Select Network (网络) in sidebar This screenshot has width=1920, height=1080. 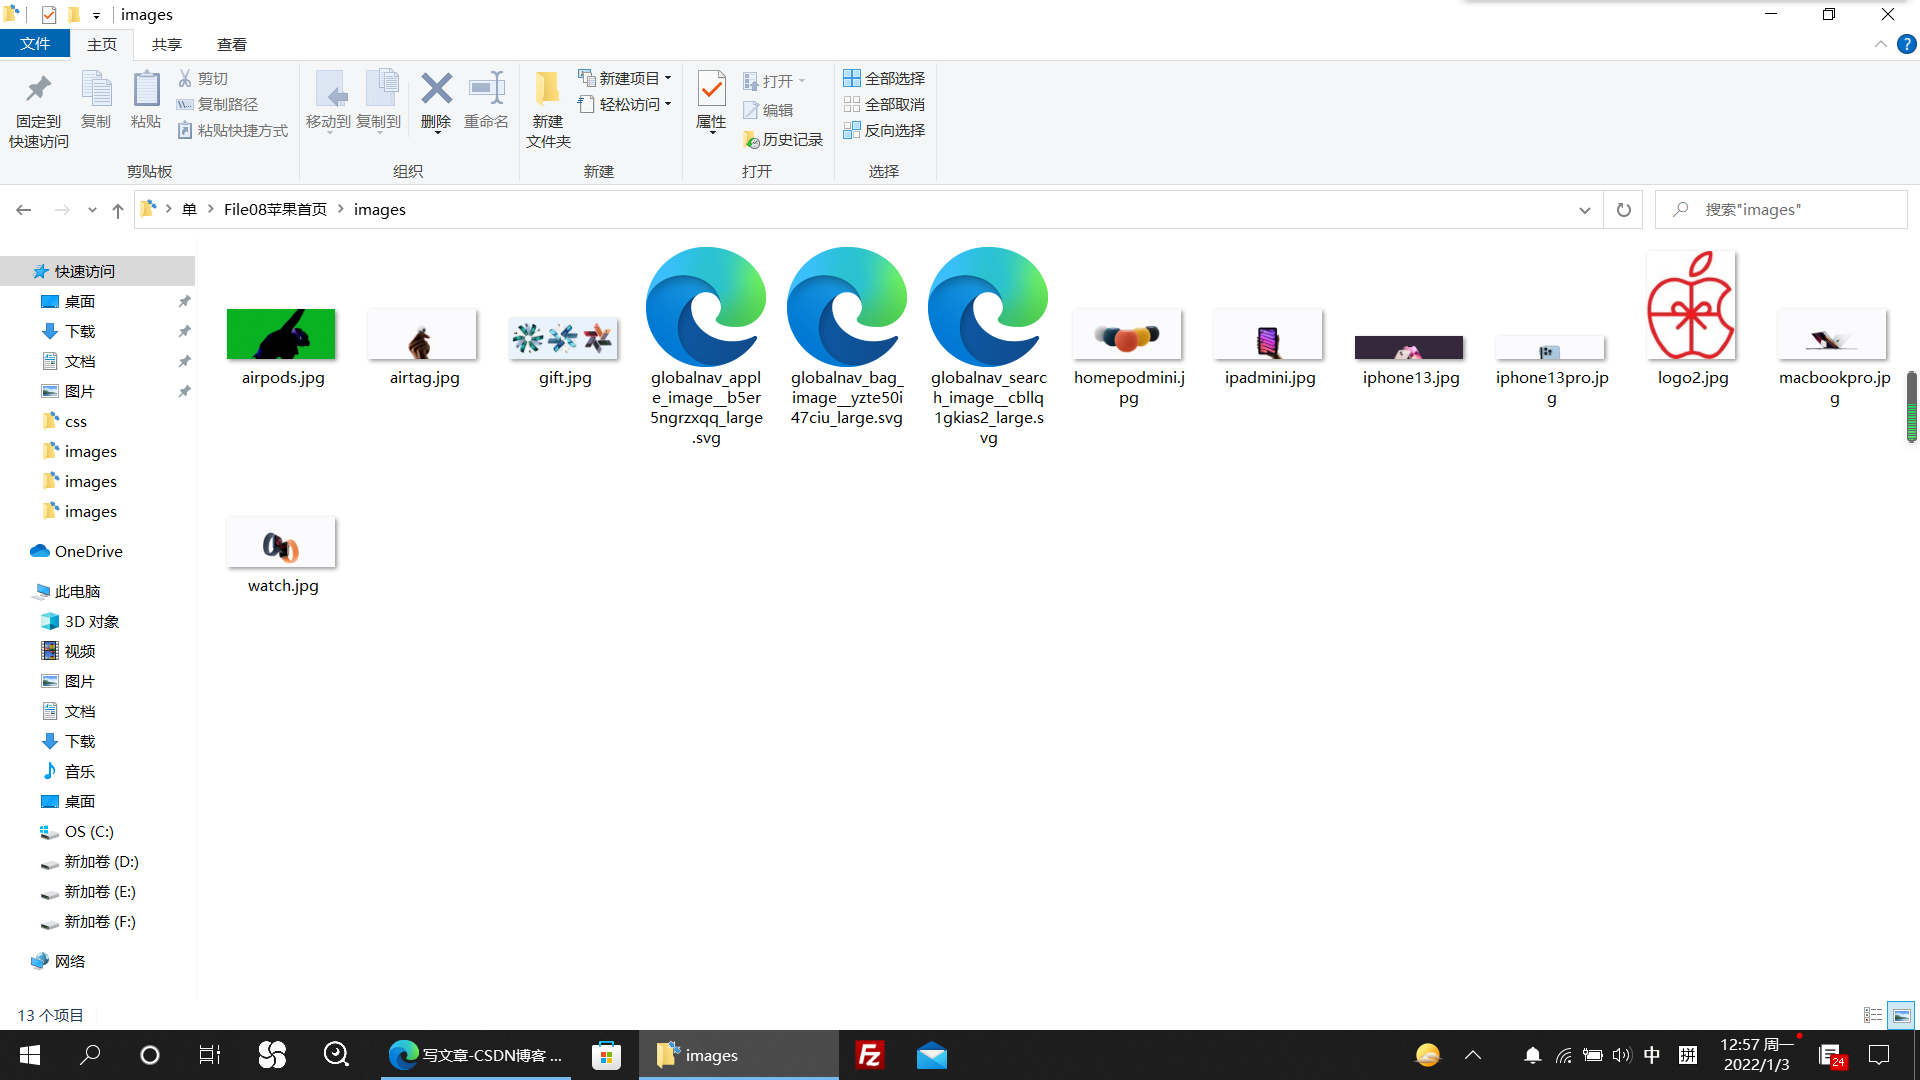pyautogui.click(x=69, y=961)
